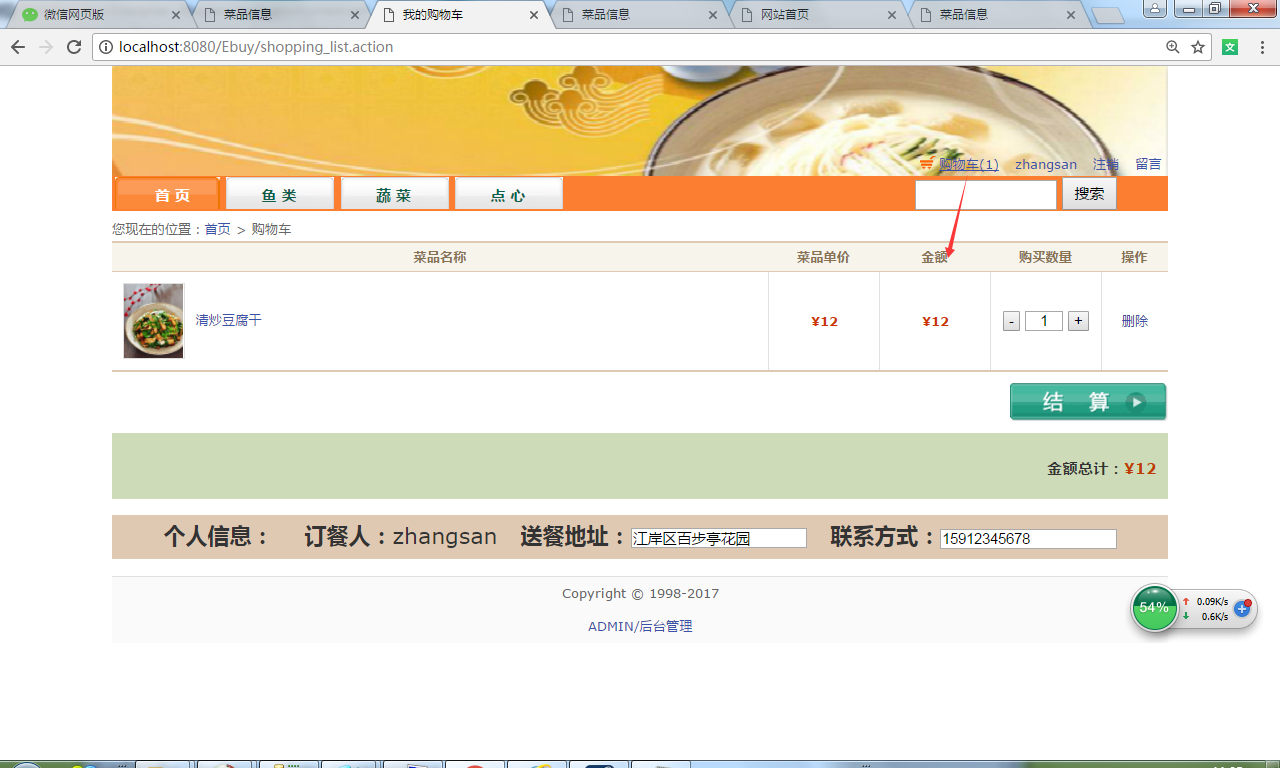Image resolution: width=1280 pixels, height=768 pixels.
Task: Click the 送餐地址 address input field
Action: point(719,538)
